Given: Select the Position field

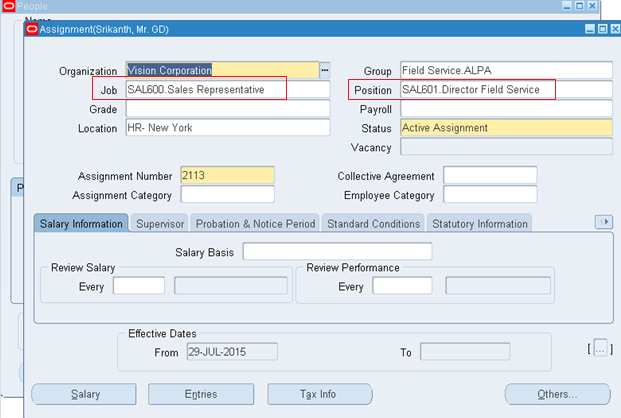Looking at the screenshot, I should pos(505,90).
